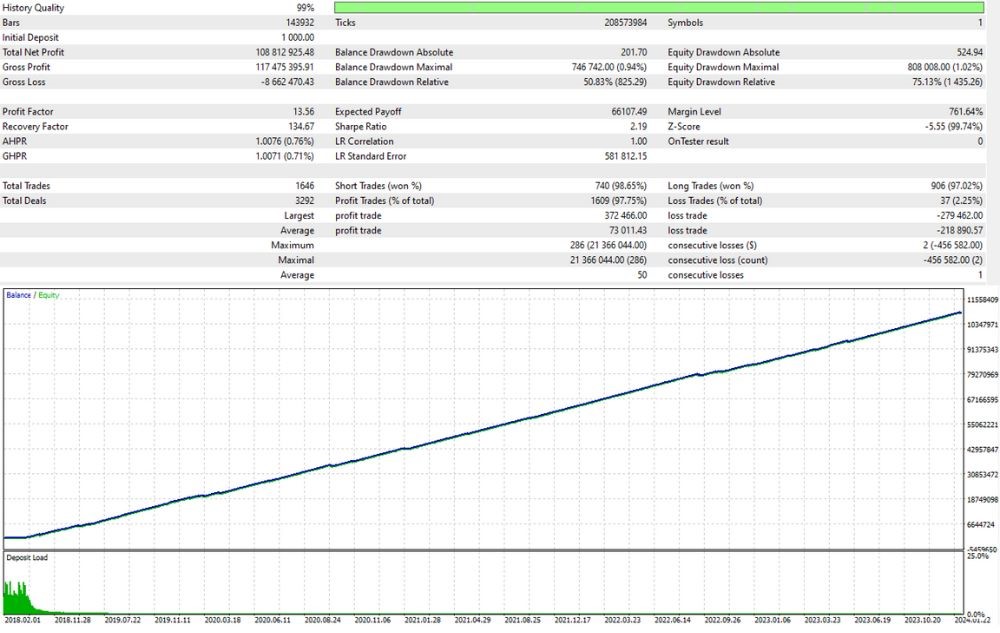The width and height of the screenshot is (1000, 633).
Task: Select the Sharpe Ratio value 2.19
Action: (637, 127)
